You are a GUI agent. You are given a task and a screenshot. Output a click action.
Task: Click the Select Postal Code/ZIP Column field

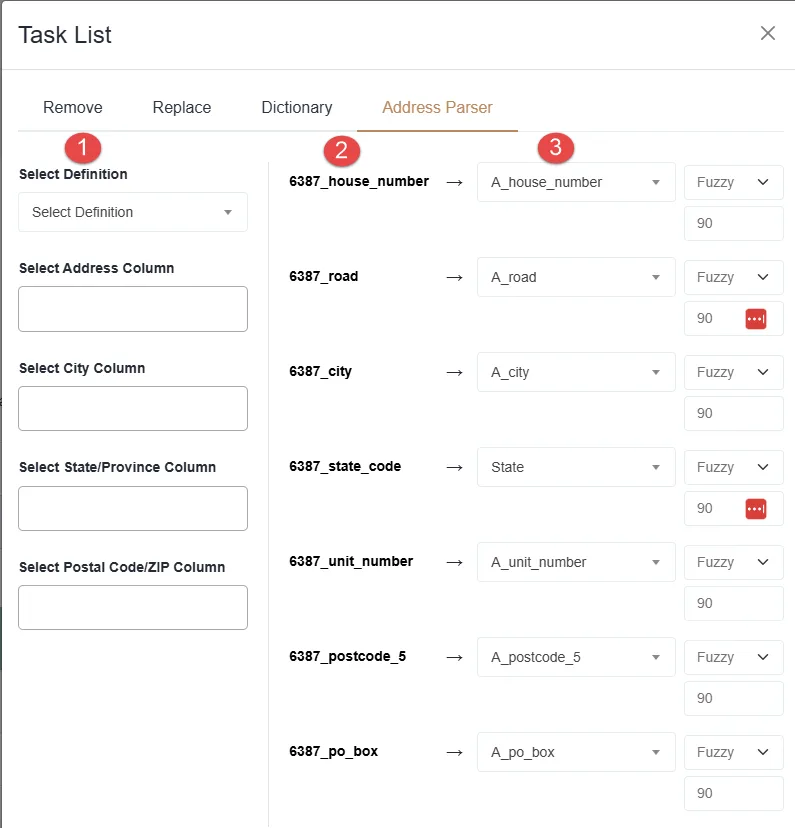coord(132,607)
